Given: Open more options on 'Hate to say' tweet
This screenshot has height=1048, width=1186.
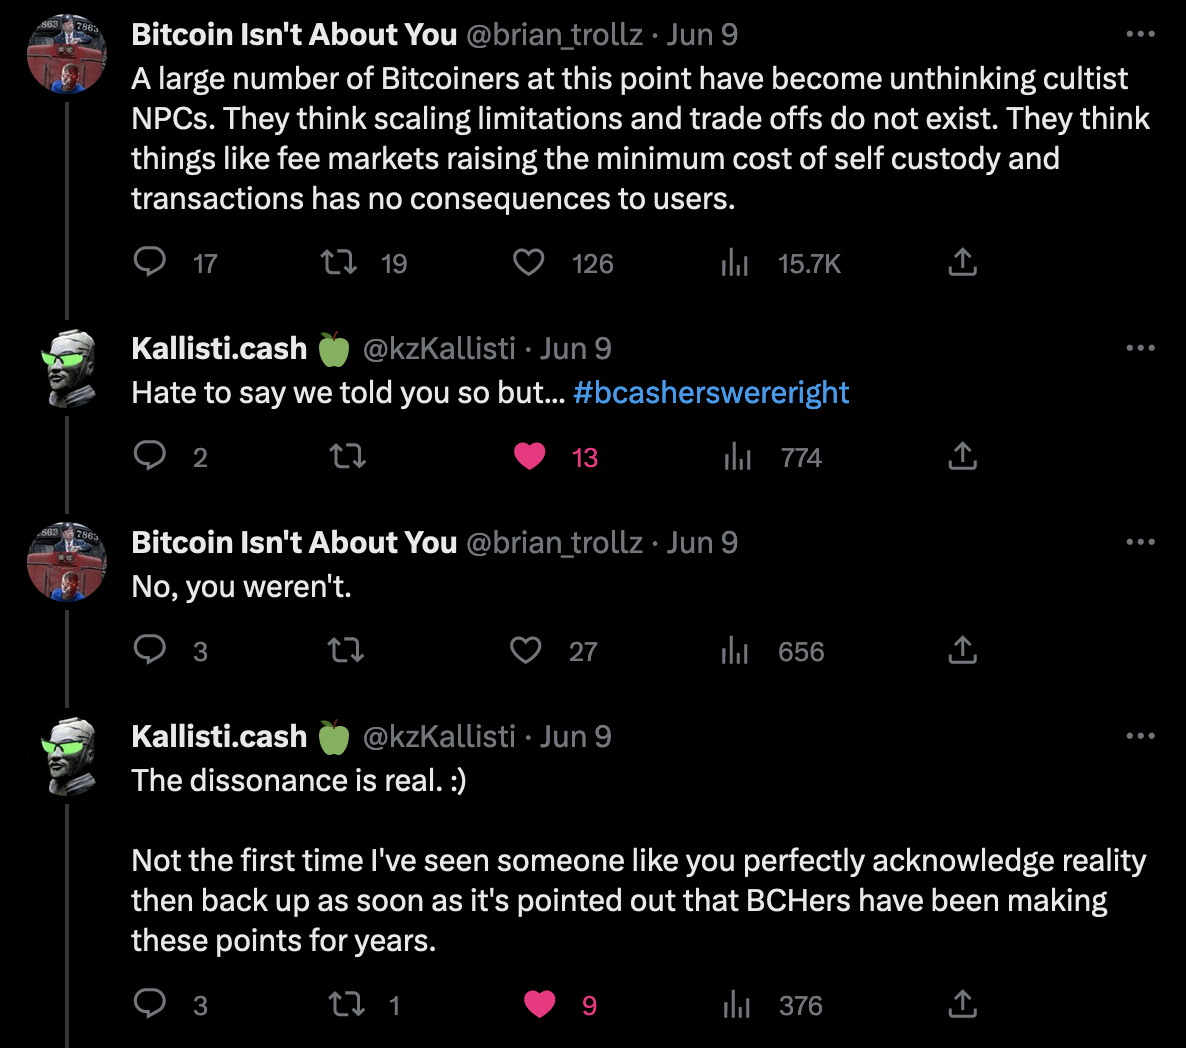Looking at the screenshot, I should point(1140,348).
